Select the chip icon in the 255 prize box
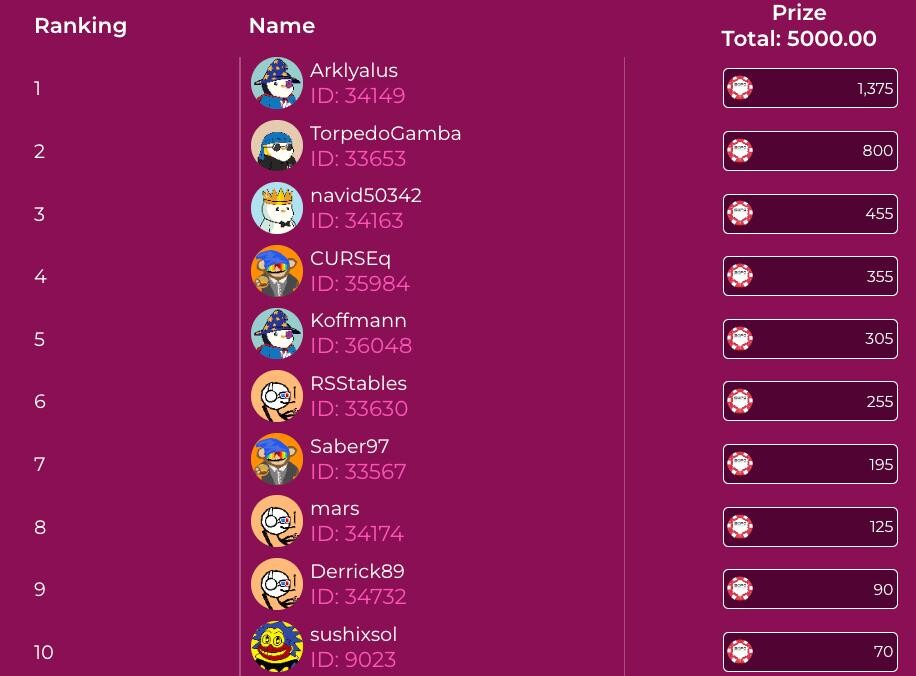Screen dimensions: 916x676 [x=740, y=401]
